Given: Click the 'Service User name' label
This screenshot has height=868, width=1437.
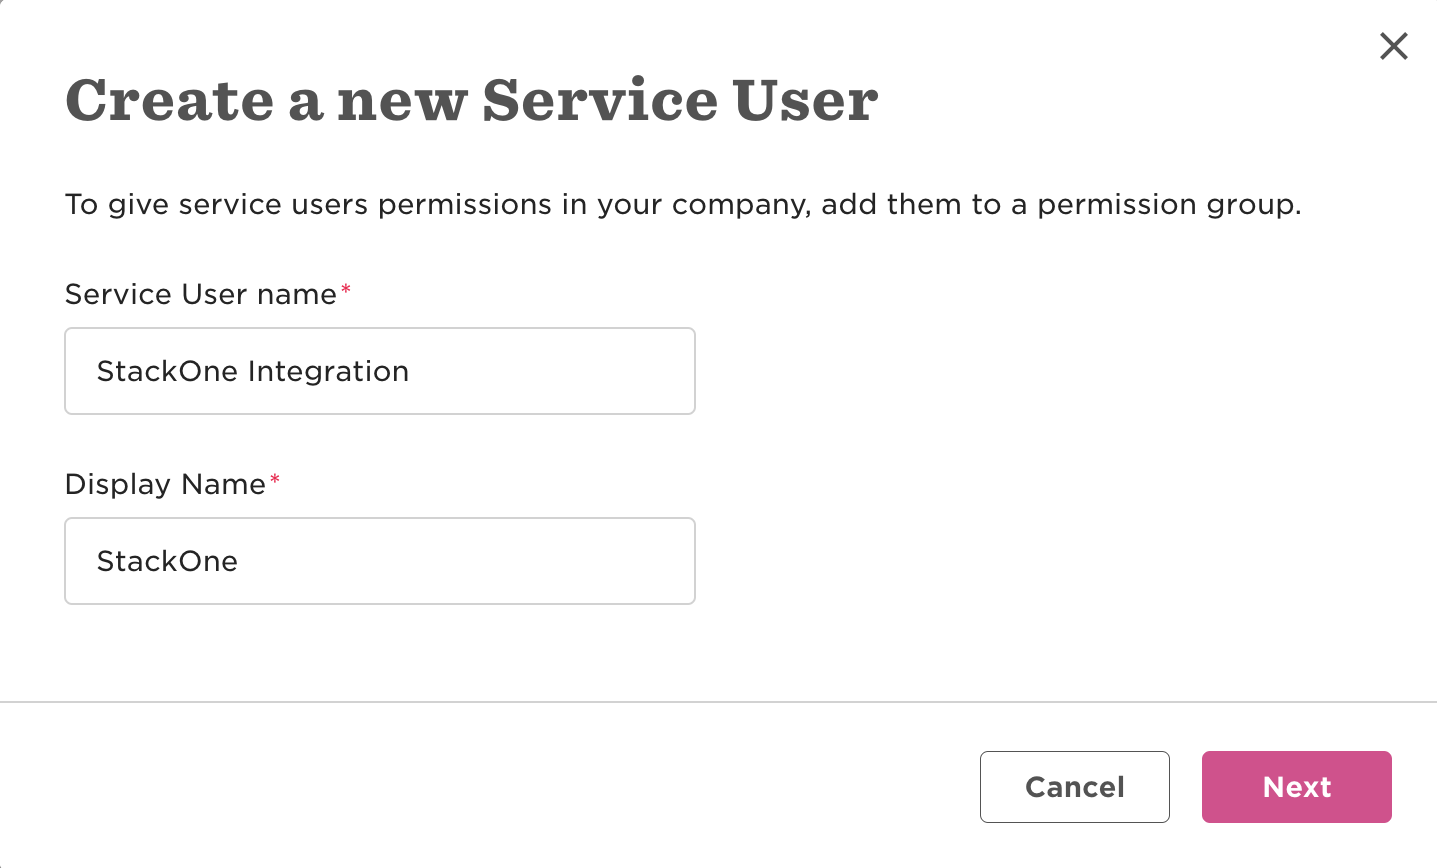Looking at the screenshot, I should click(x=201, y=294).
